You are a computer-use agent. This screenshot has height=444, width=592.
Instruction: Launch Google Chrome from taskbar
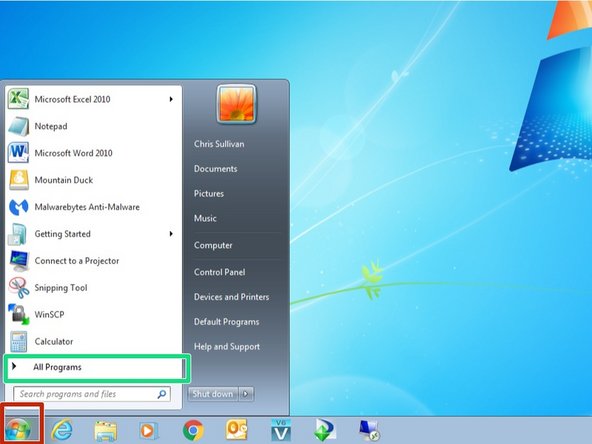click(193, 430)
